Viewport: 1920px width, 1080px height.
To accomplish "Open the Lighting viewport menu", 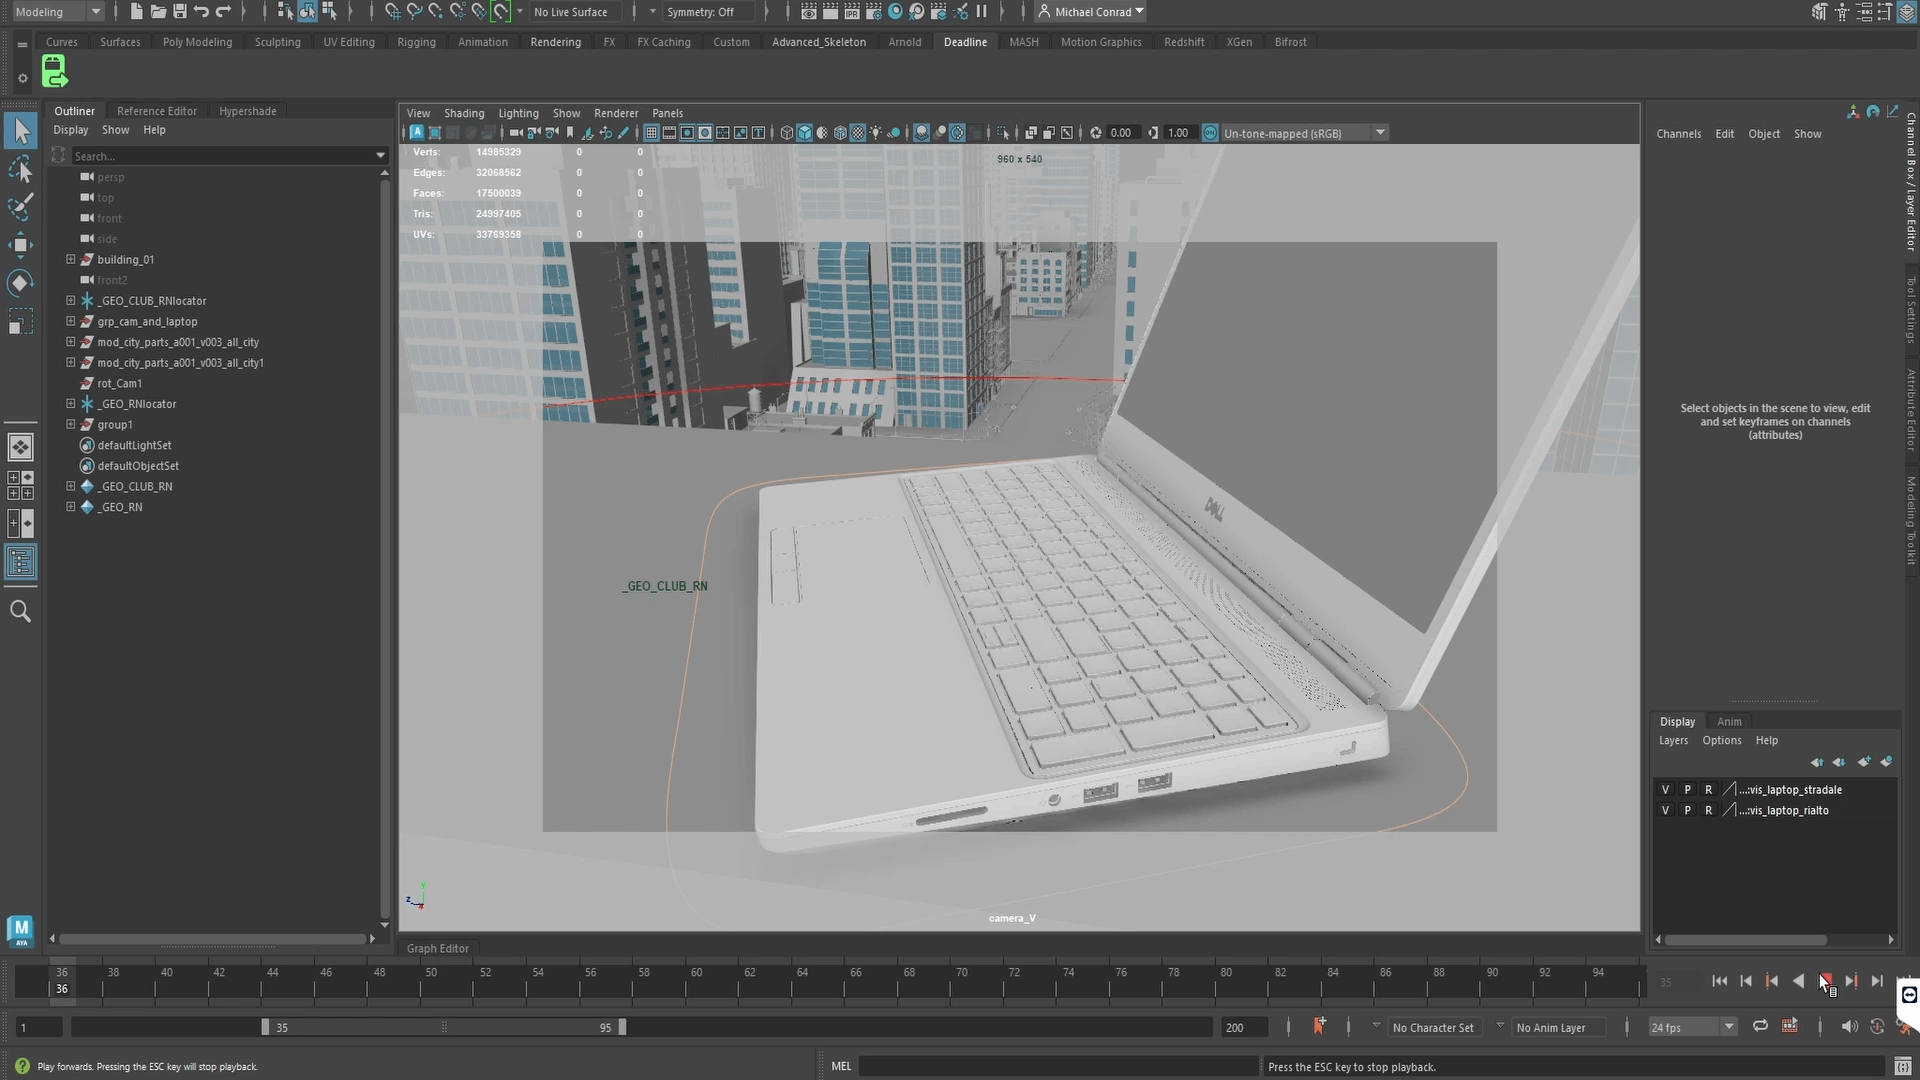I will [x=518, y=113].
